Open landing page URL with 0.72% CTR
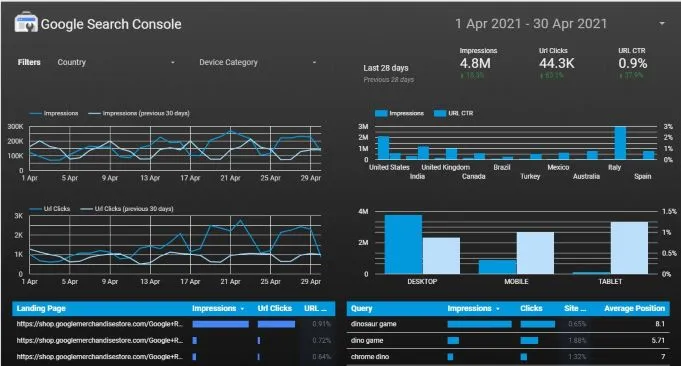This screenshot has width=681, height=366. tap(99, 340)
